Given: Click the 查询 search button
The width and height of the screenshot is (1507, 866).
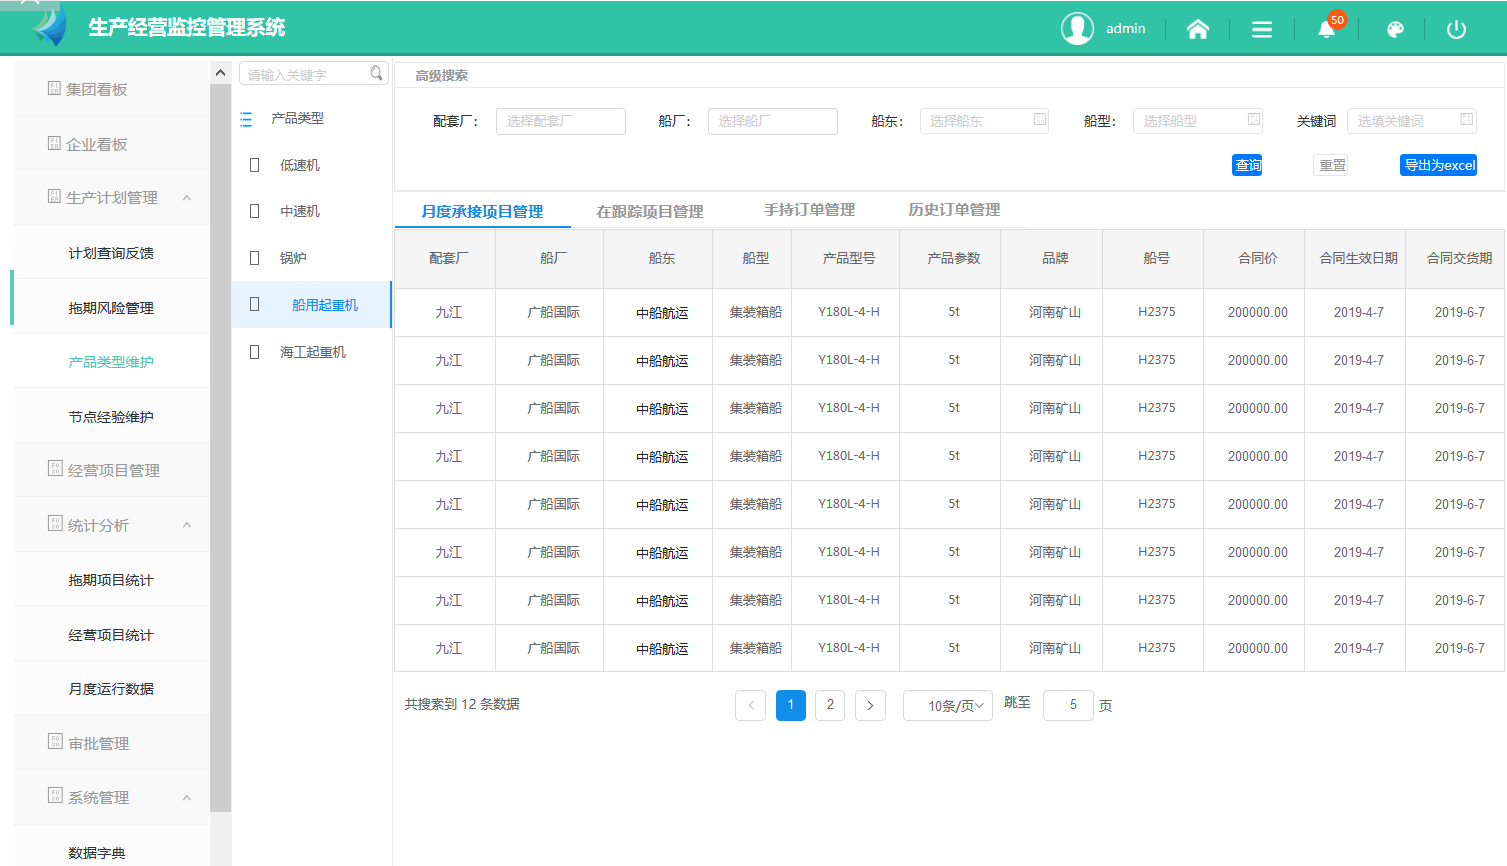Looking at the screenshot, I should click(x=1247, y=165).
